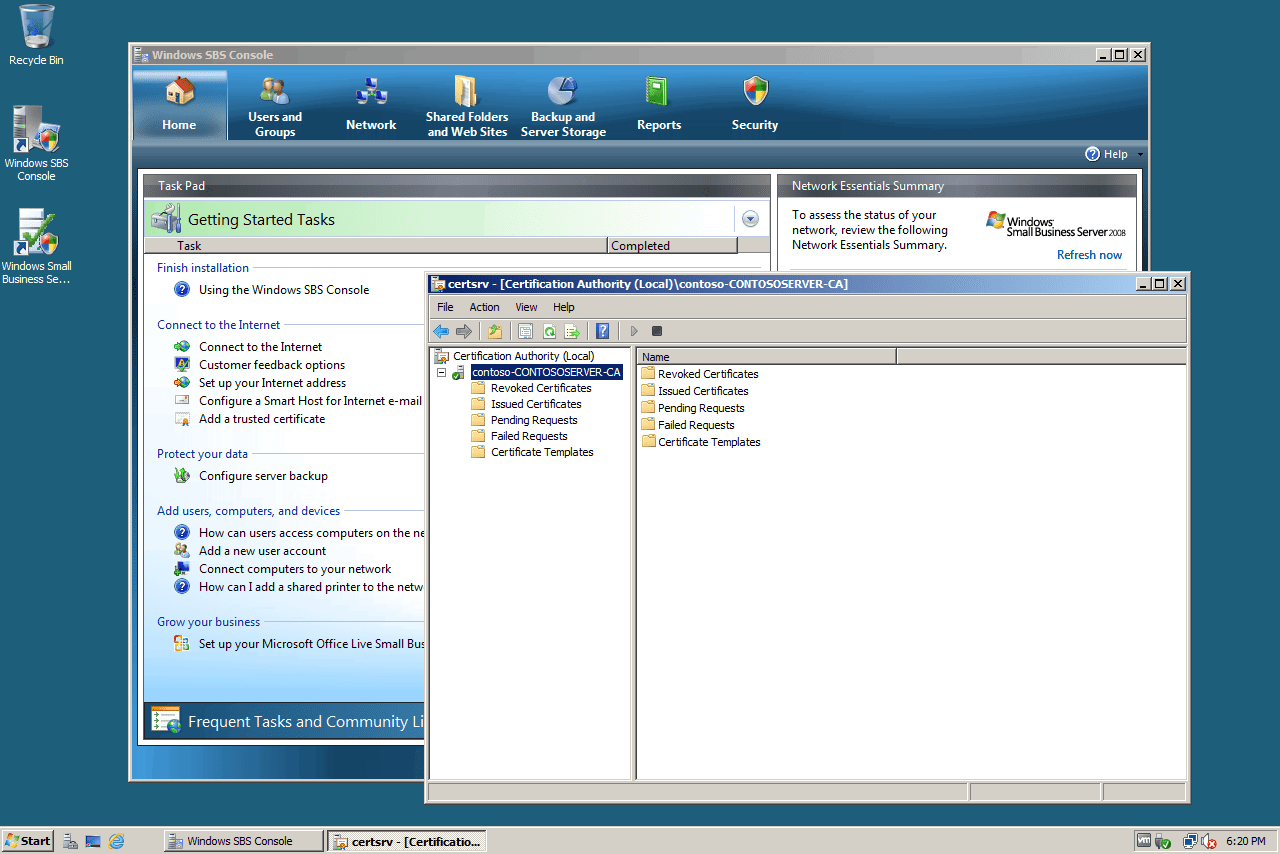
Task: Select Pending Requests in the right list
Action: tap(701, 408)
